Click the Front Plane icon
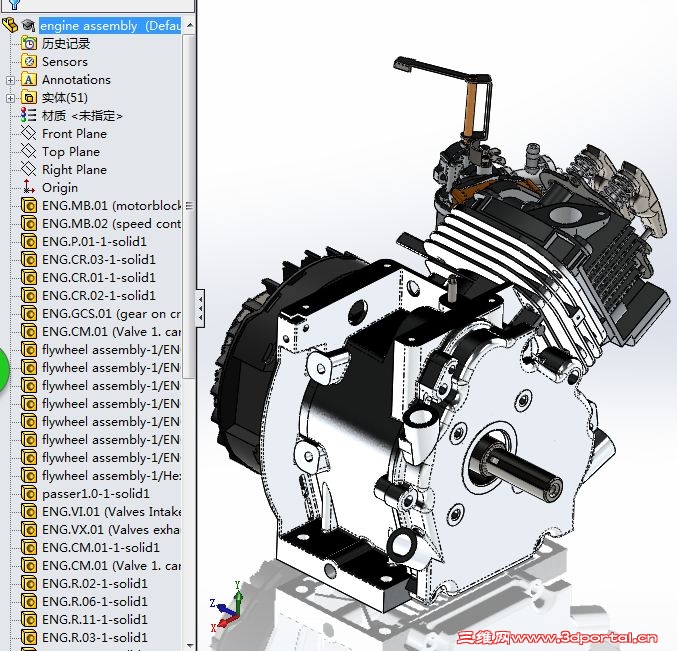677x651 pixels. click(29, 133)
